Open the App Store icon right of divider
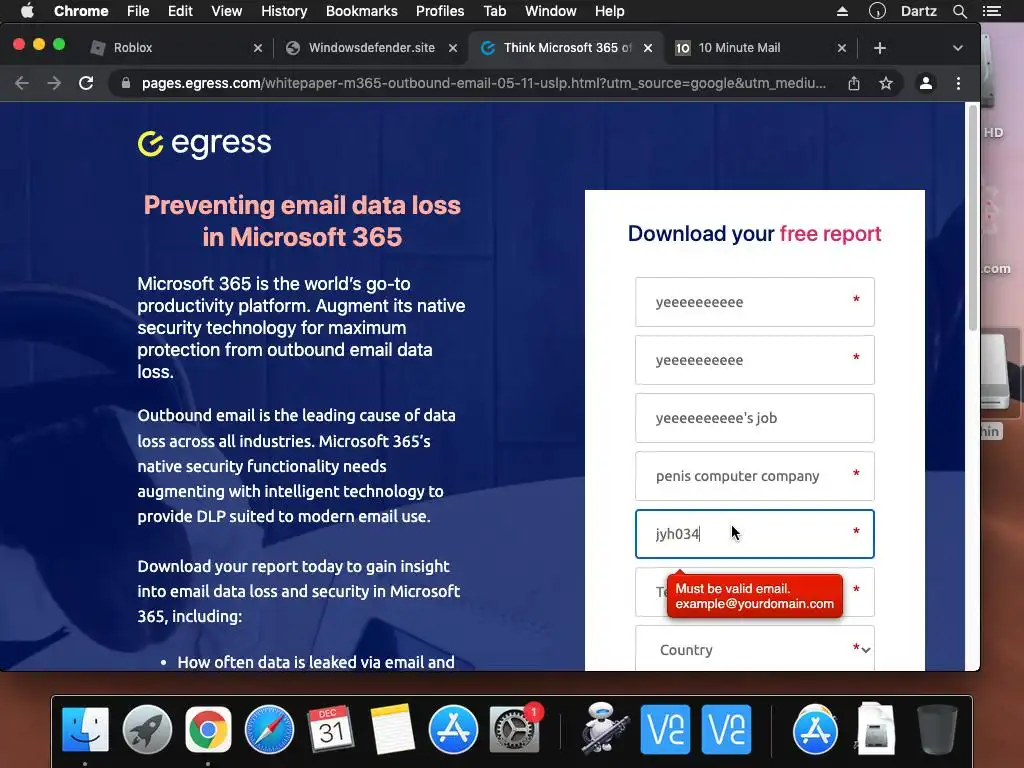The image size is (1024, 768). (x=815, y=729)
